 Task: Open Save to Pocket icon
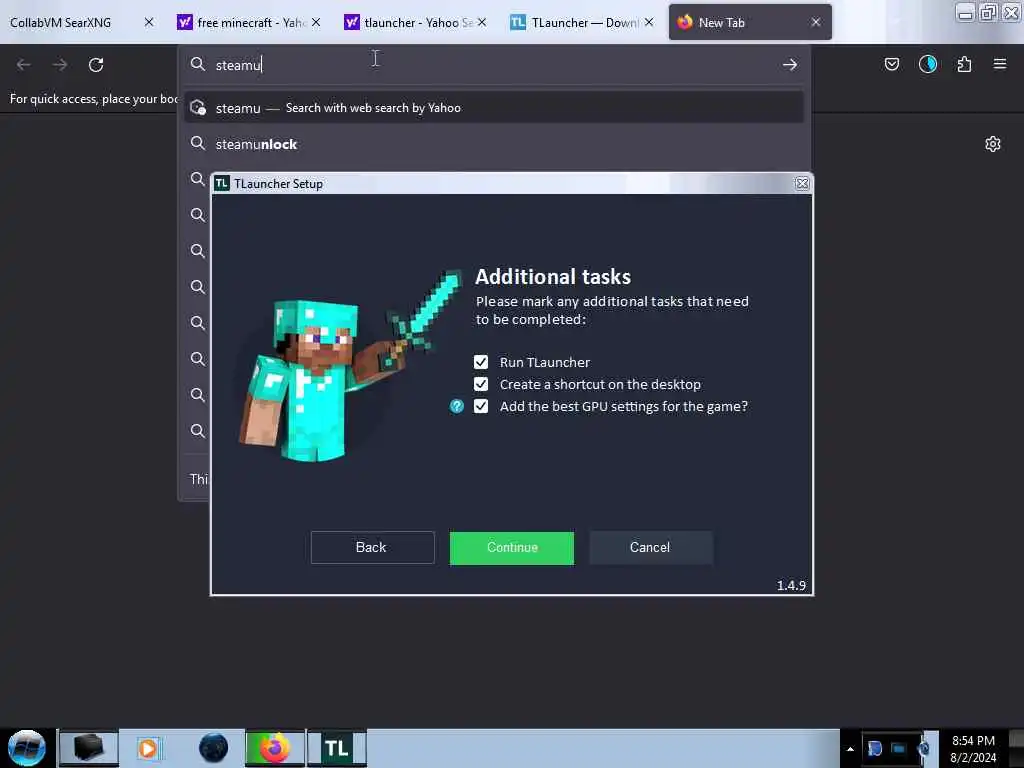891,64
